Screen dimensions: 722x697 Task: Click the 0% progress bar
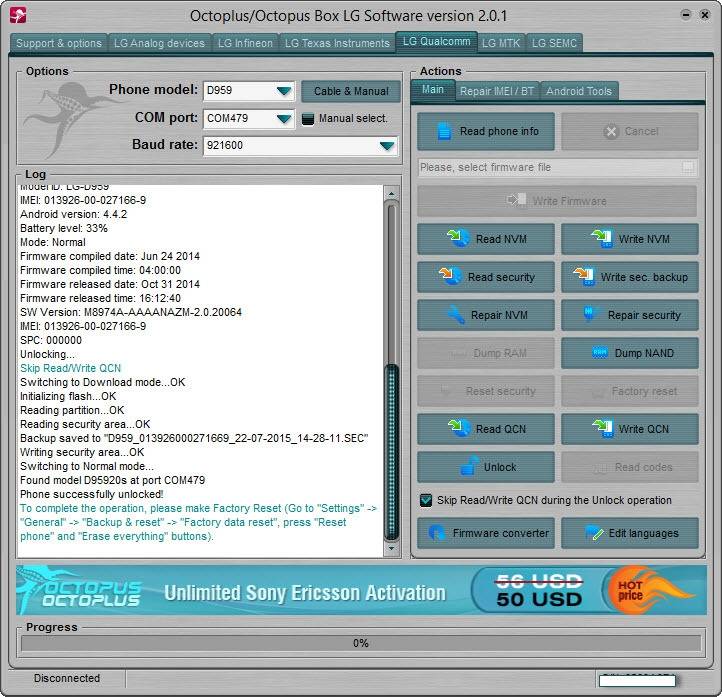tap(361, 643)
